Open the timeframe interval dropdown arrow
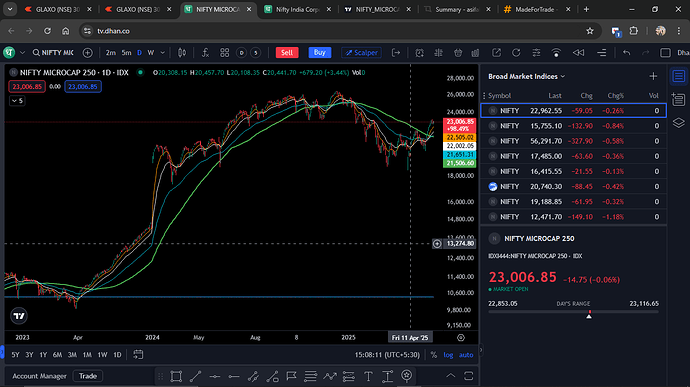 coord(162,53)
